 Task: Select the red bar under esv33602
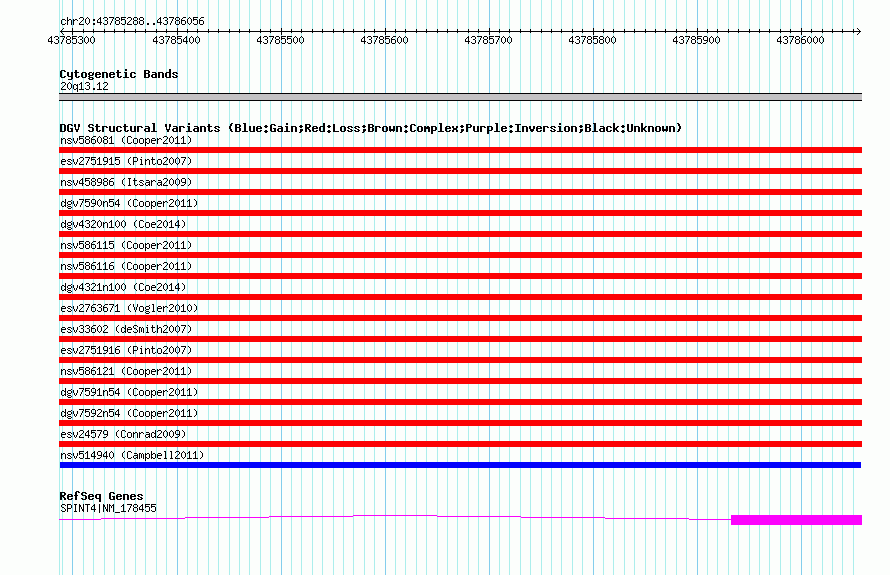coord(460,339)
